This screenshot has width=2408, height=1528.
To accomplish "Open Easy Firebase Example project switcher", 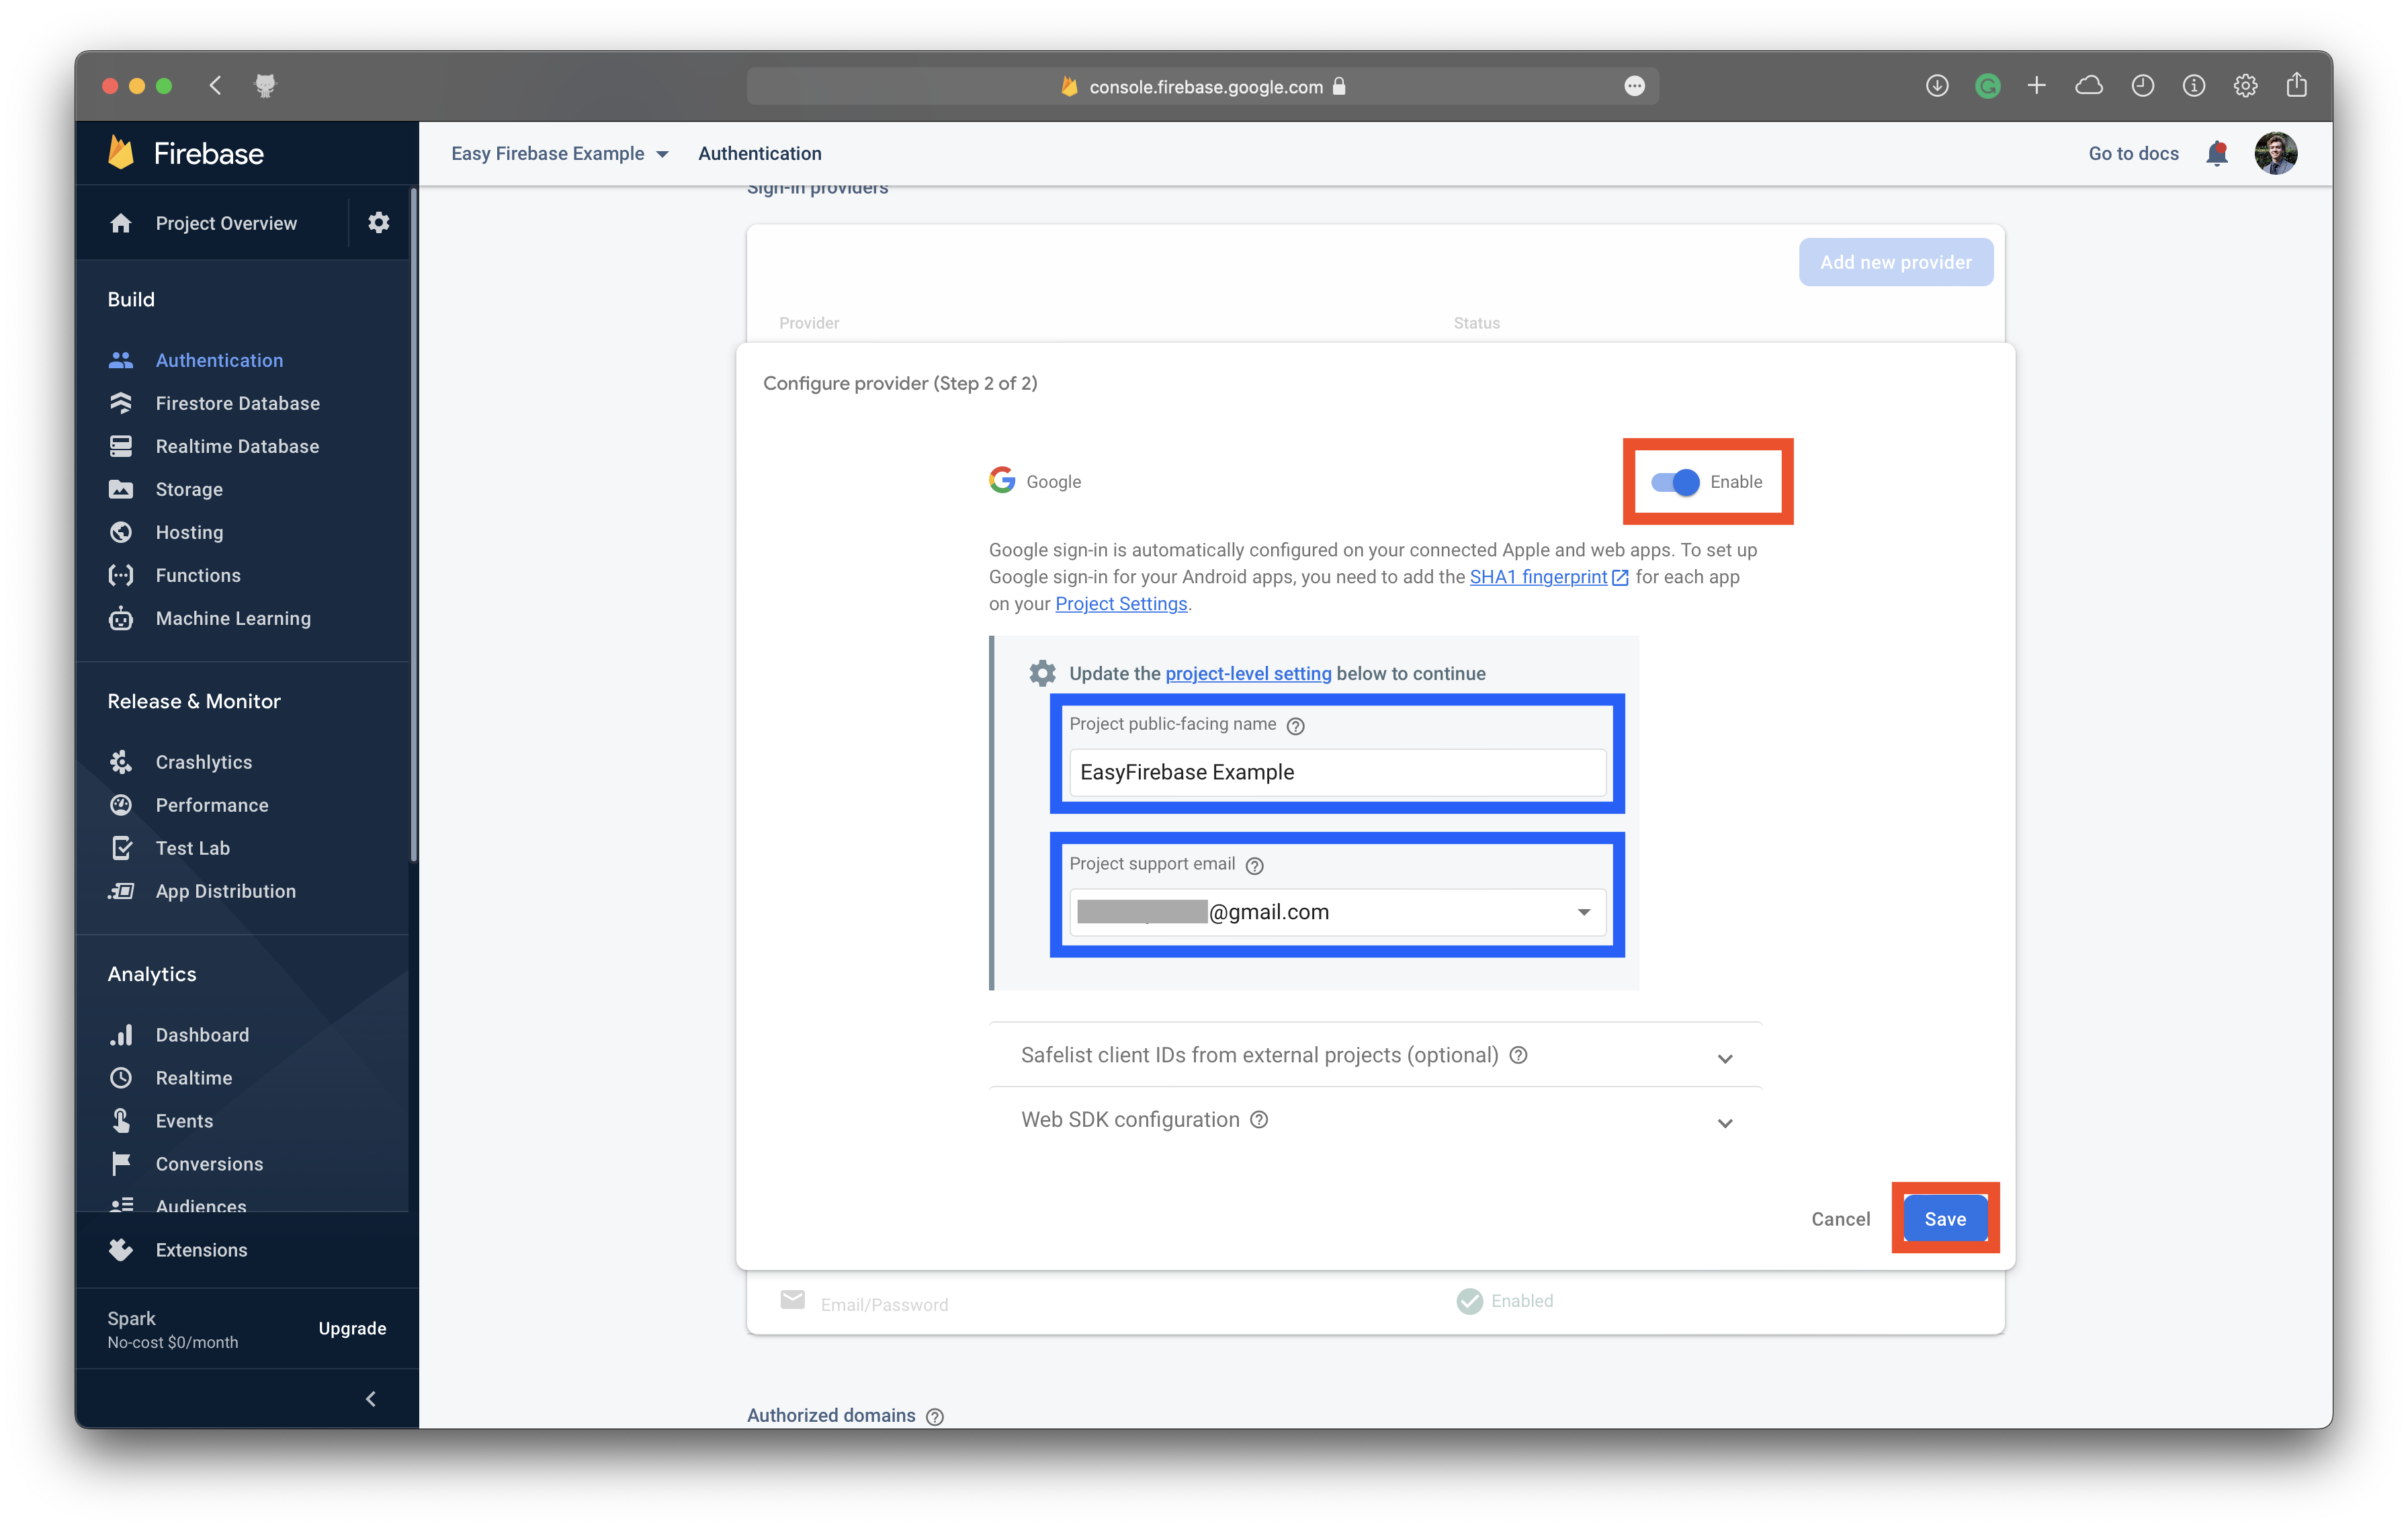I will [559, 153].
